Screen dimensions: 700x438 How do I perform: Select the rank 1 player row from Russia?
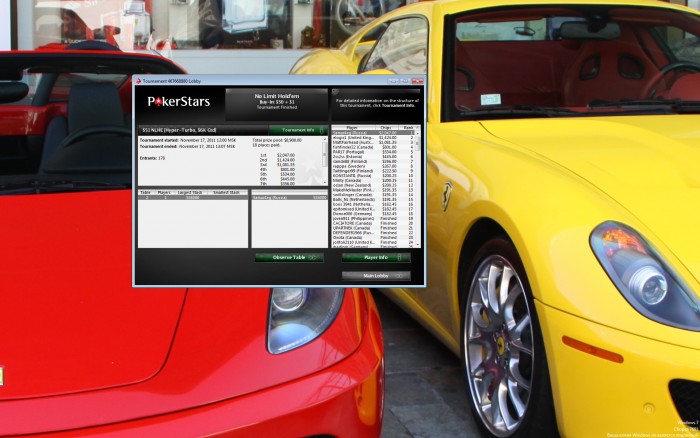(x=374, y=133)
